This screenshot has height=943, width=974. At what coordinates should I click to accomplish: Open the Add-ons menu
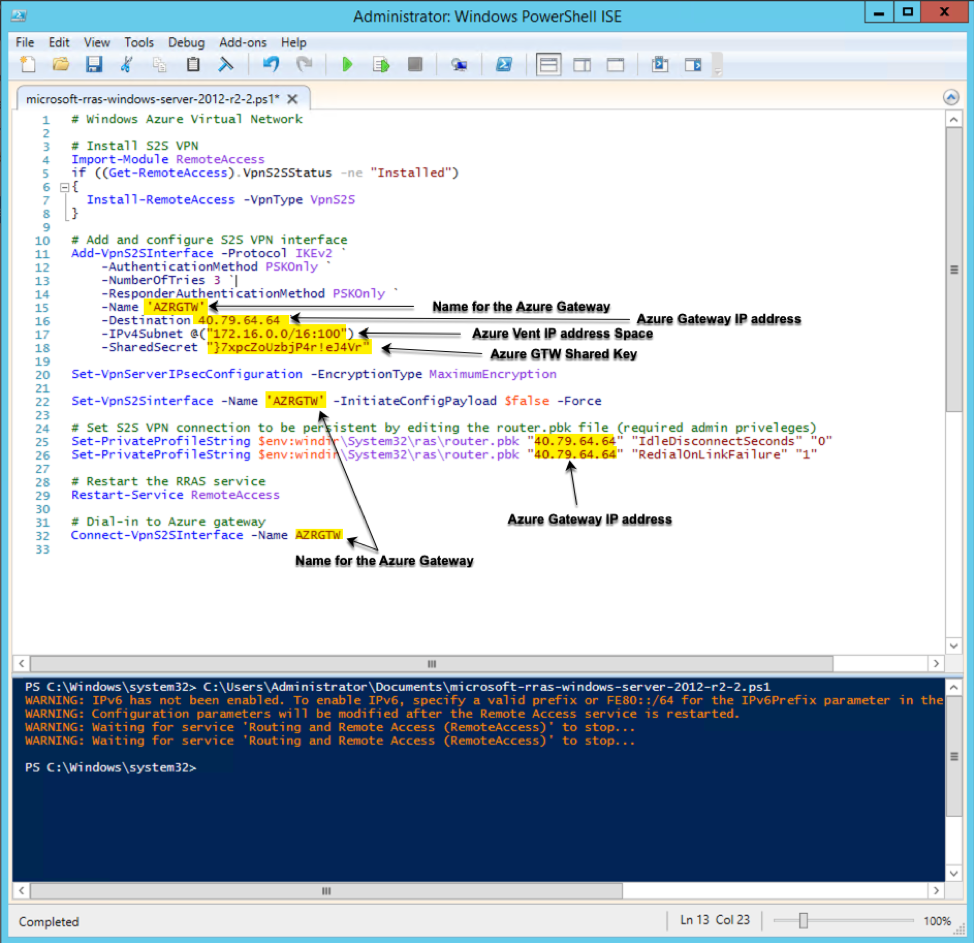point(243,42)
